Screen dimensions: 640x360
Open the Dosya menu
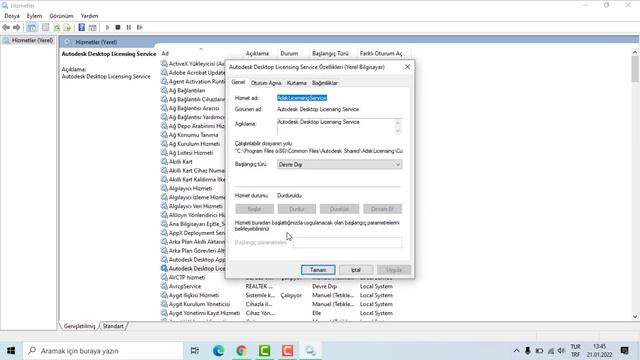coord(12,16)
